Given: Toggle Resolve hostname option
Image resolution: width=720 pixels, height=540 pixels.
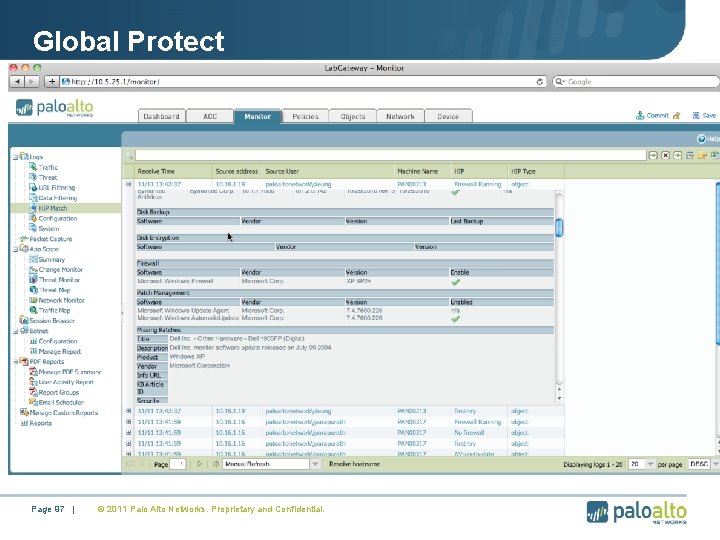Looking at the screenshot, I should point(354,464).
